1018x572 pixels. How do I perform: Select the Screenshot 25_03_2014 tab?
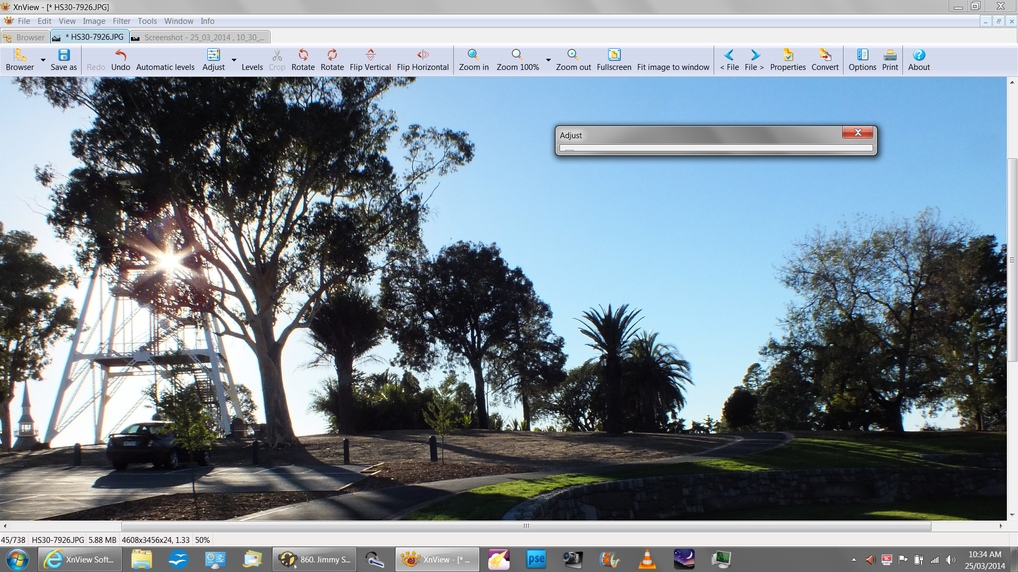(197, 37)
